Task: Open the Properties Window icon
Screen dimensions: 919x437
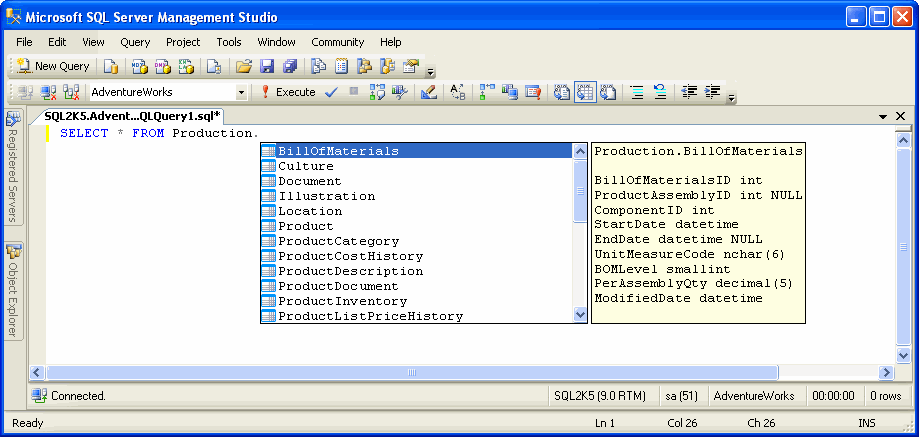Action: click(x=412, y=66)
